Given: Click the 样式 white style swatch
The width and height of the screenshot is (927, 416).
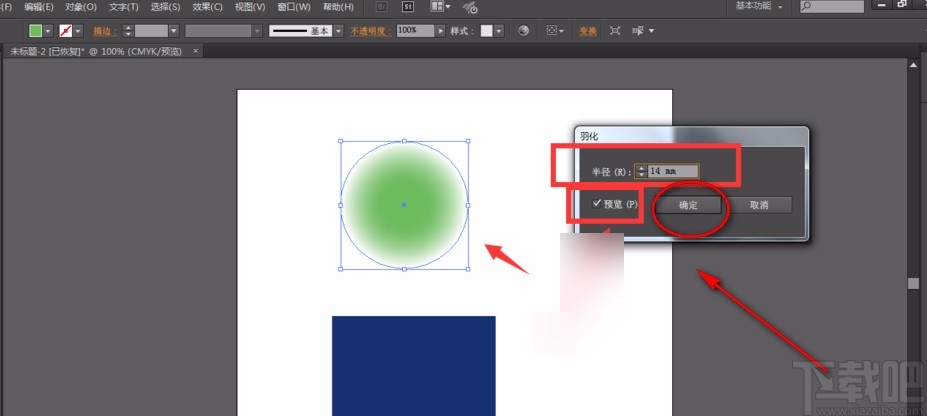Looking at the screenshot, I should click(487, 31).
